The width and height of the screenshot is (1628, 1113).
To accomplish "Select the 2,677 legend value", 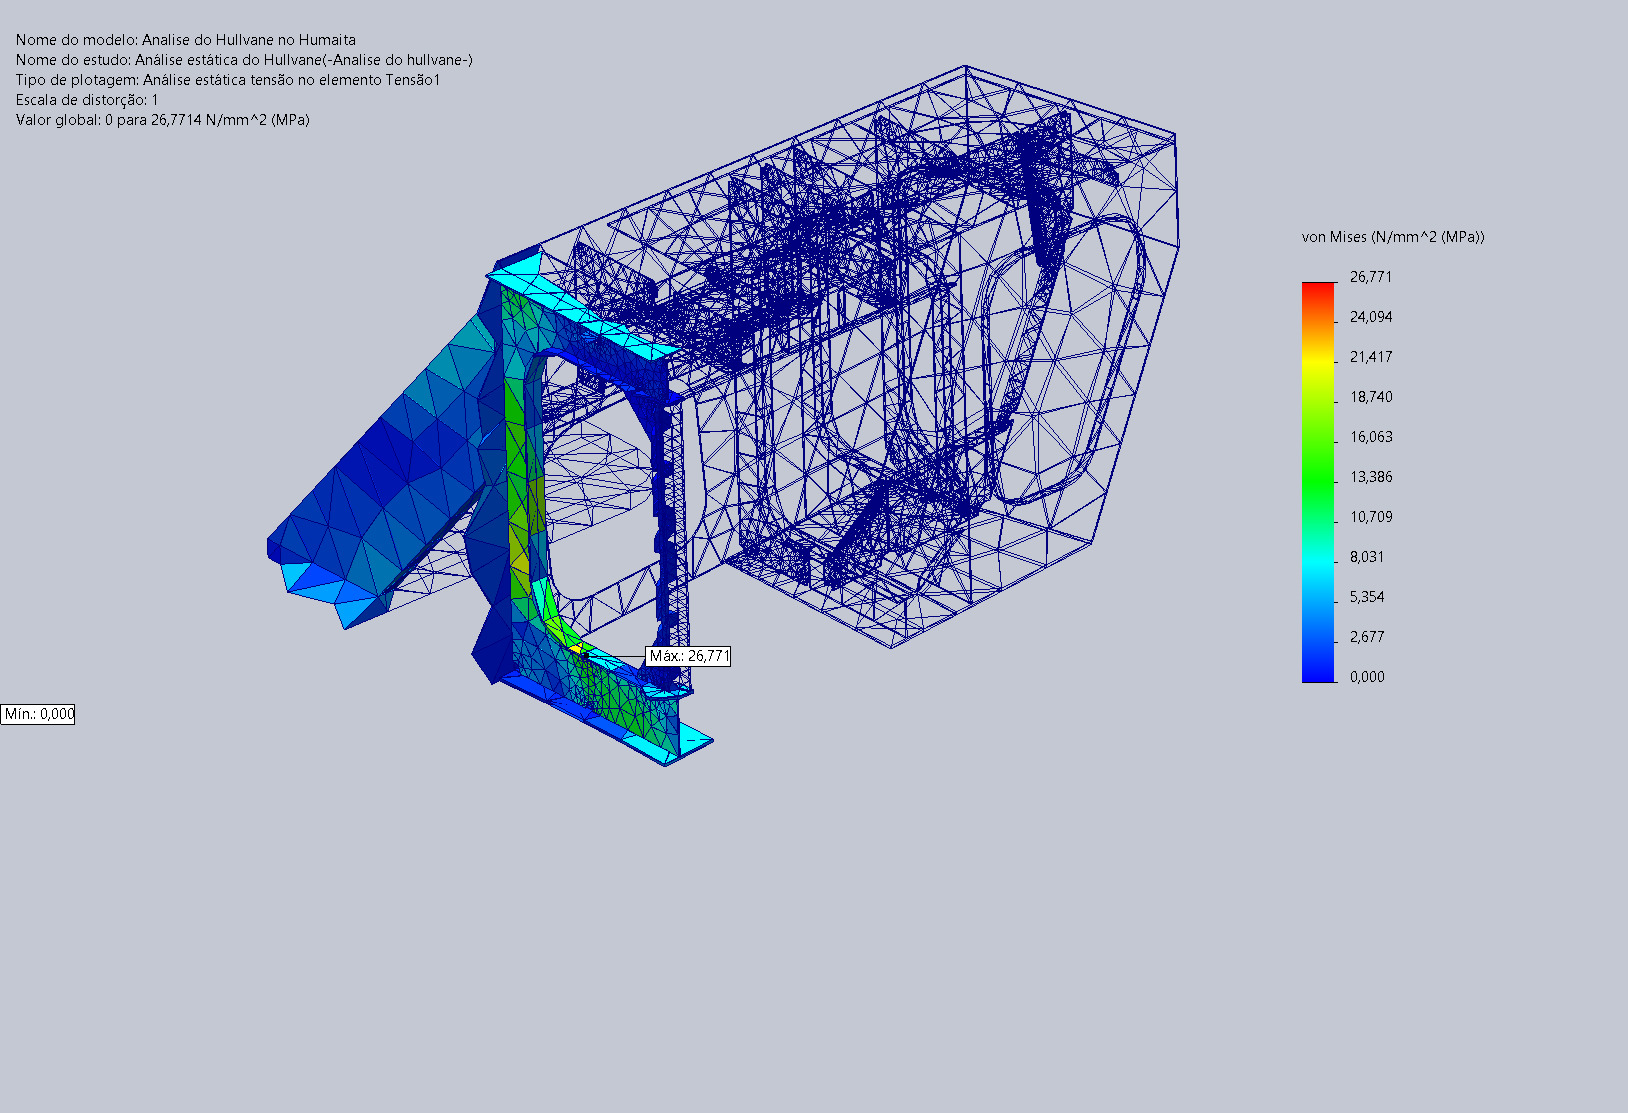I will [1367, 637].
